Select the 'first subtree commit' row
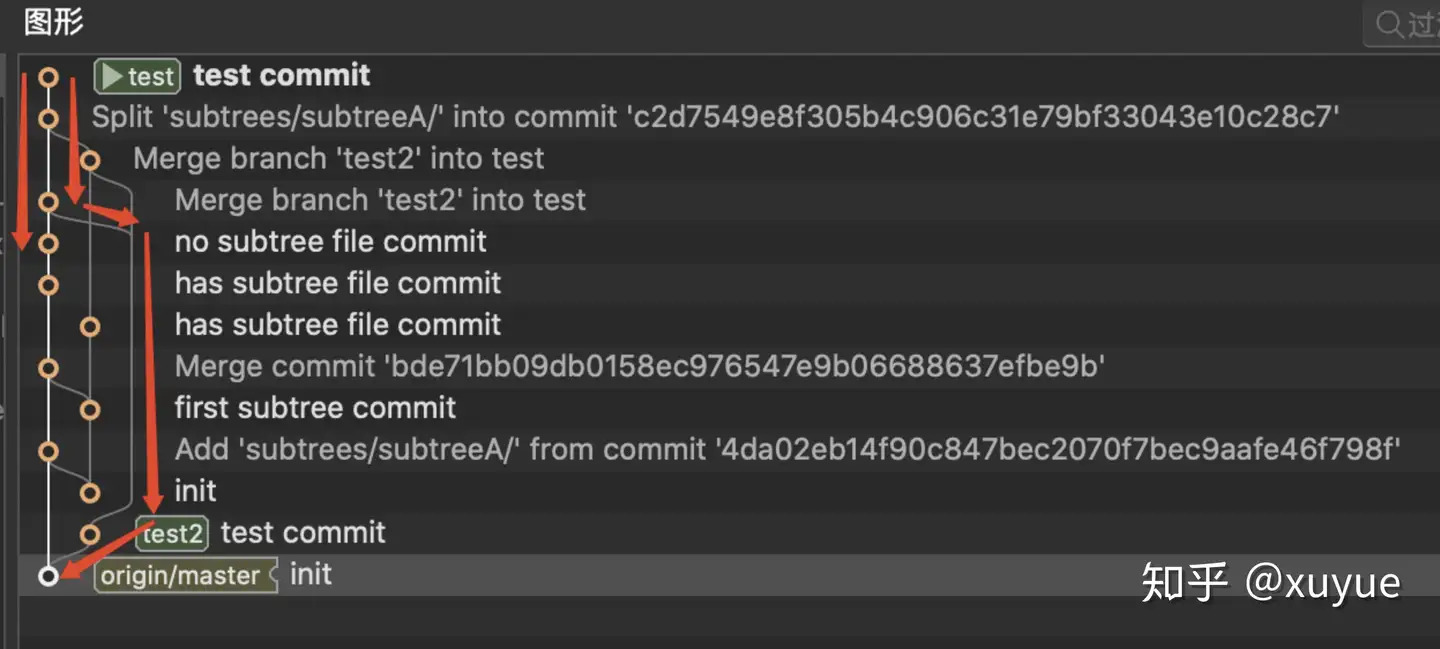Image resolution: width=1440 pixels, height=649 pixels. [x=315, y=408]
